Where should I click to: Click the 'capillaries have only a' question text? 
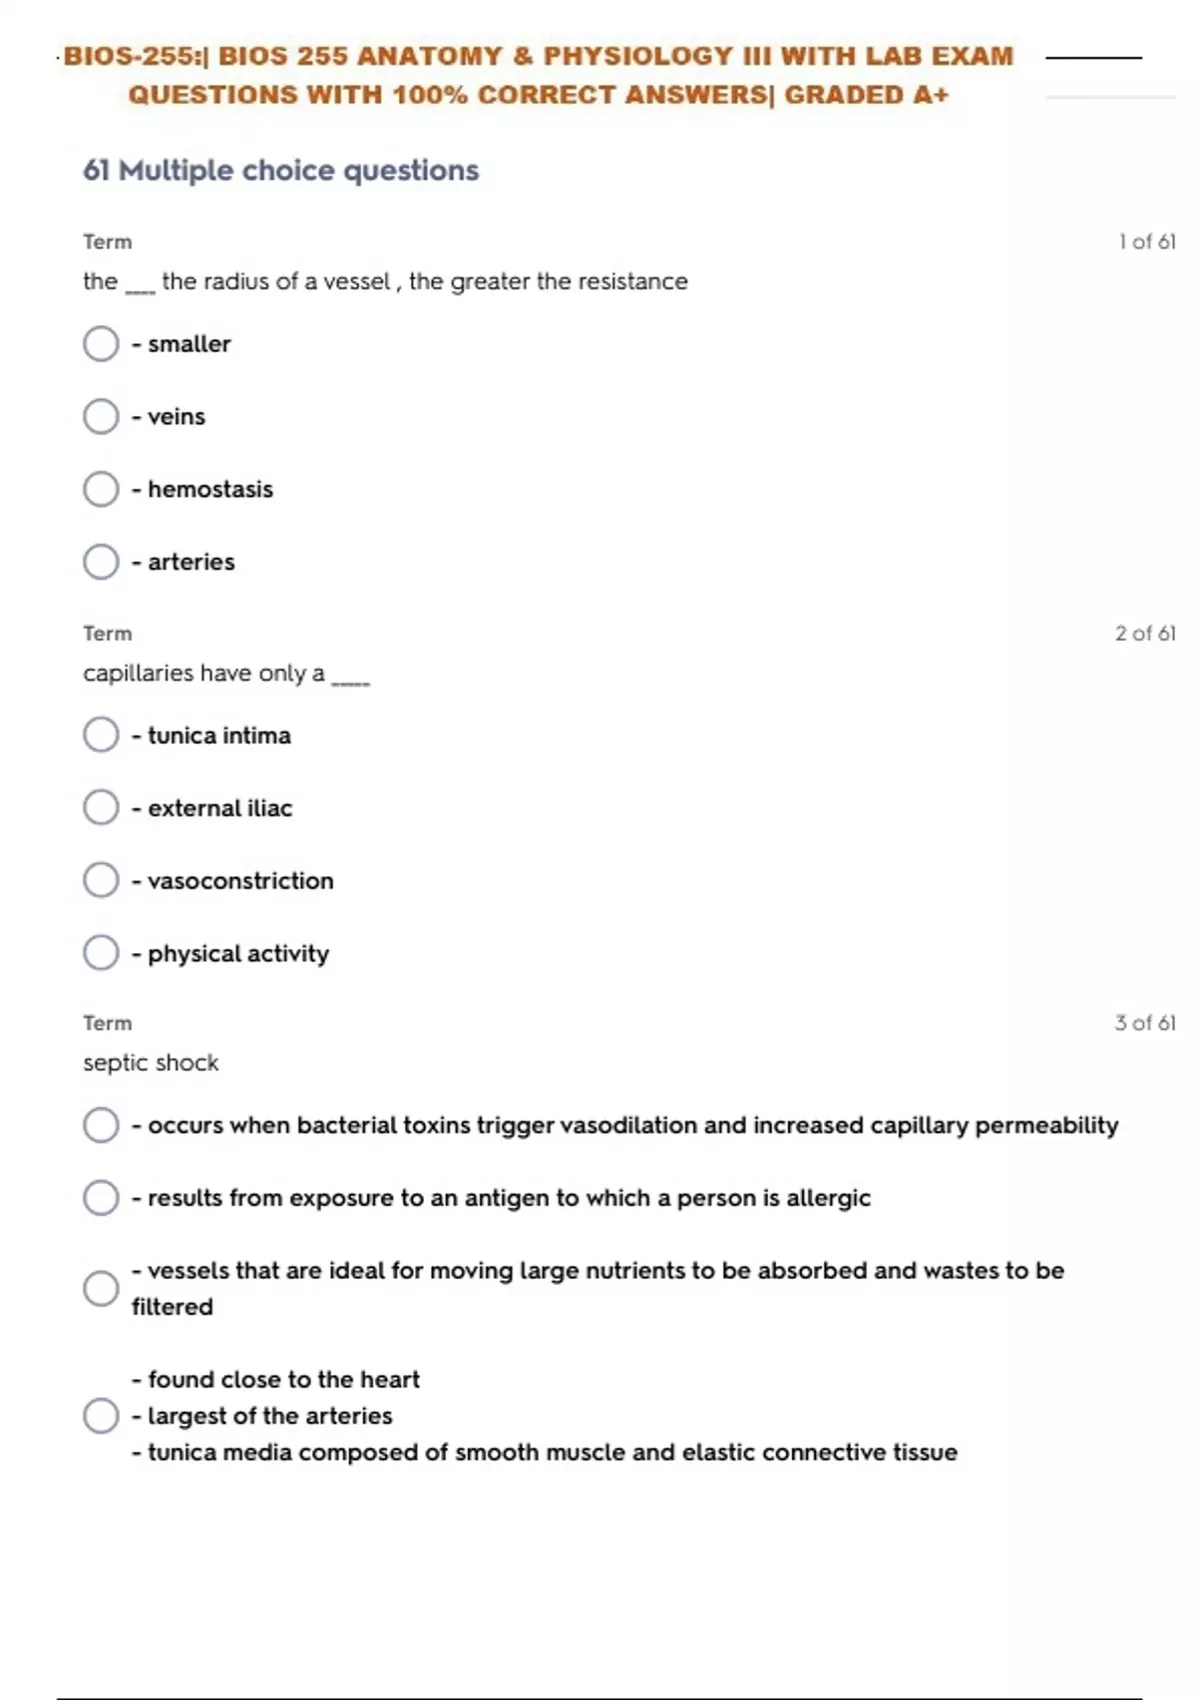[x=204, y=673]
